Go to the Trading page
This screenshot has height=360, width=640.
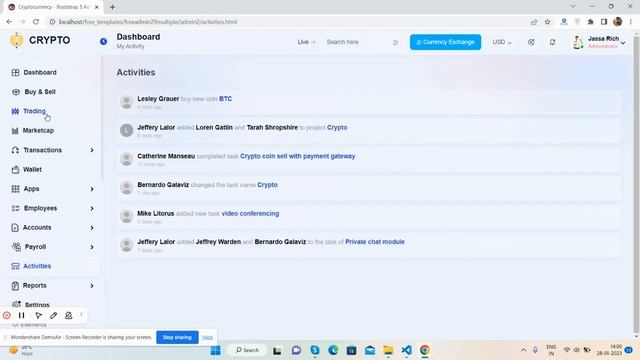coord(34,111)
